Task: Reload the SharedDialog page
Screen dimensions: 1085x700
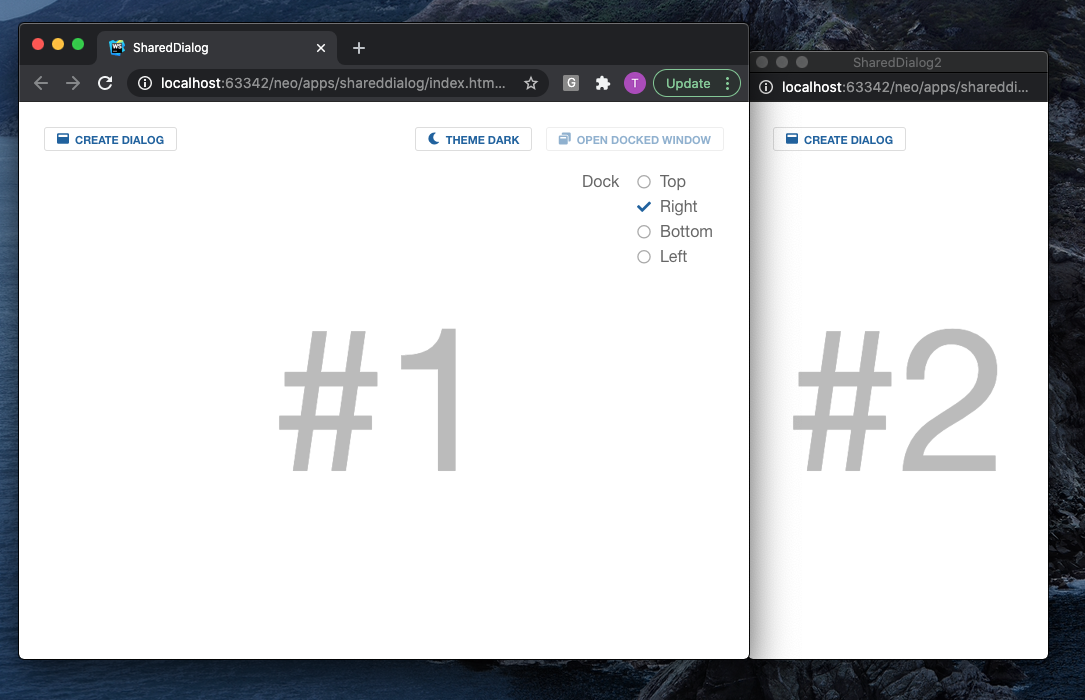Action: click(105, 83)
